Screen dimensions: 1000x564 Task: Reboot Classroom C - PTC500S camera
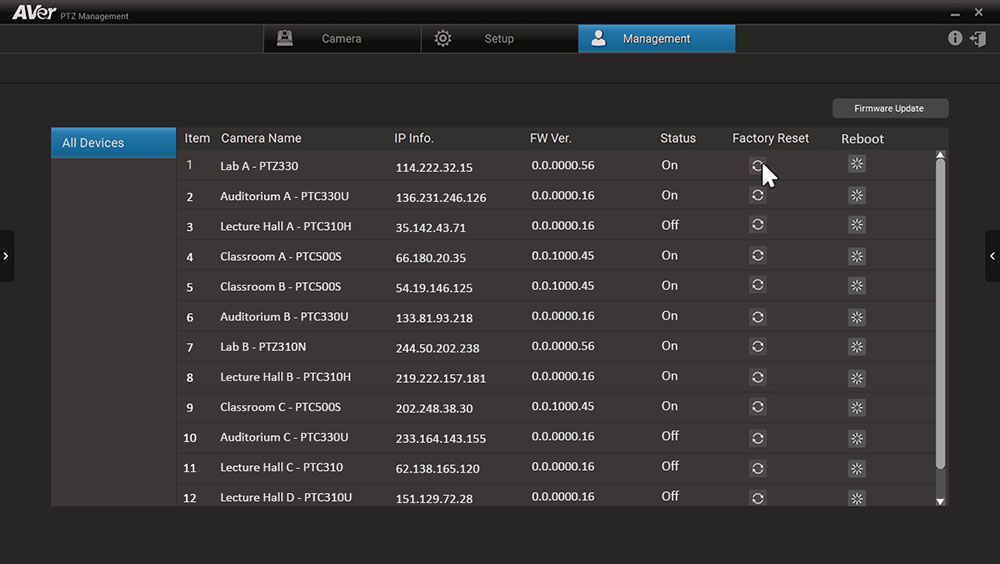tap(856, 407)
